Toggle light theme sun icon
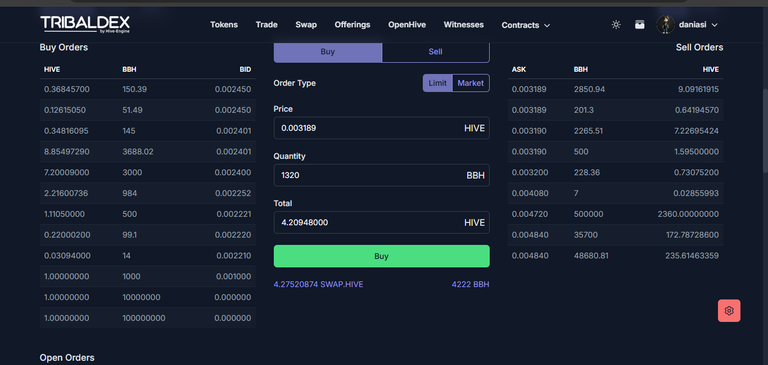This screenshot has width=768, height=365. tap(616, 24)
